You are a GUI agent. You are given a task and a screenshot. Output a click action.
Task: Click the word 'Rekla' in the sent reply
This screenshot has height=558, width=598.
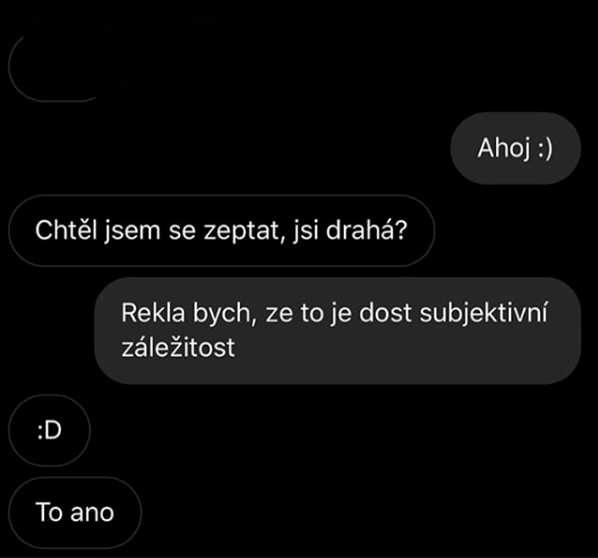coord(153,313)
